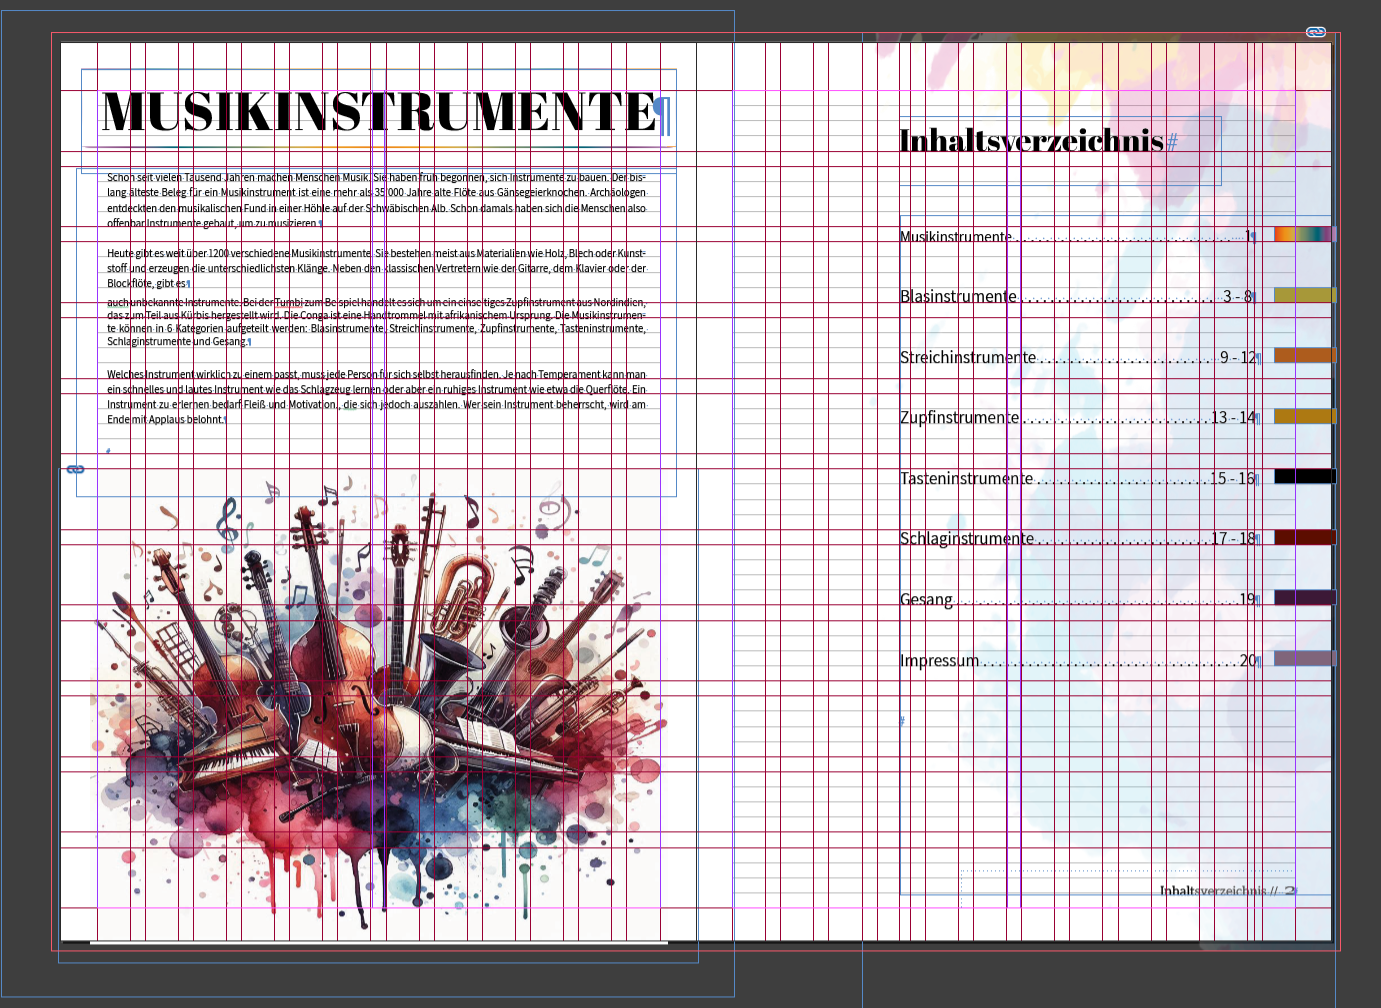
Task: Select the watercolor instruments illustration
Action: point(378,700)
